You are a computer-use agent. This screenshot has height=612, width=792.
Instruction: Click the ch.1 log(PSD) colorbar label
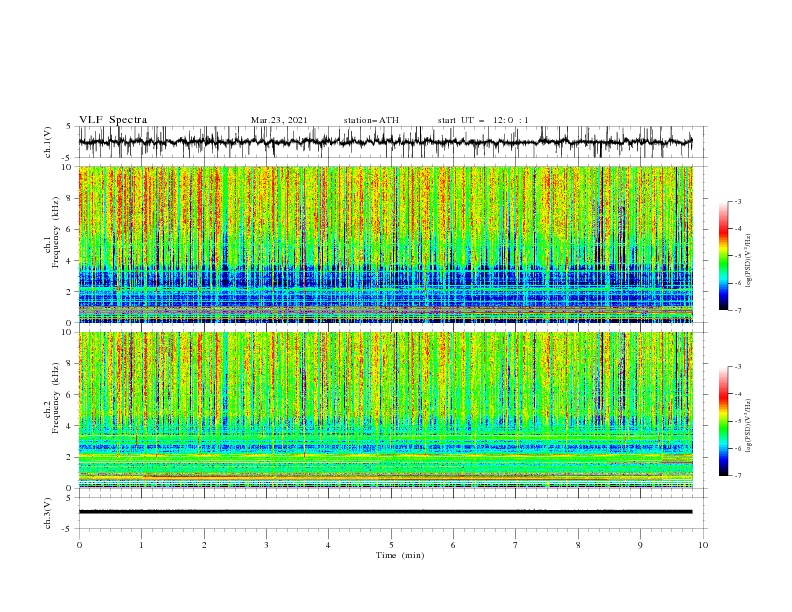pos(748,261)
